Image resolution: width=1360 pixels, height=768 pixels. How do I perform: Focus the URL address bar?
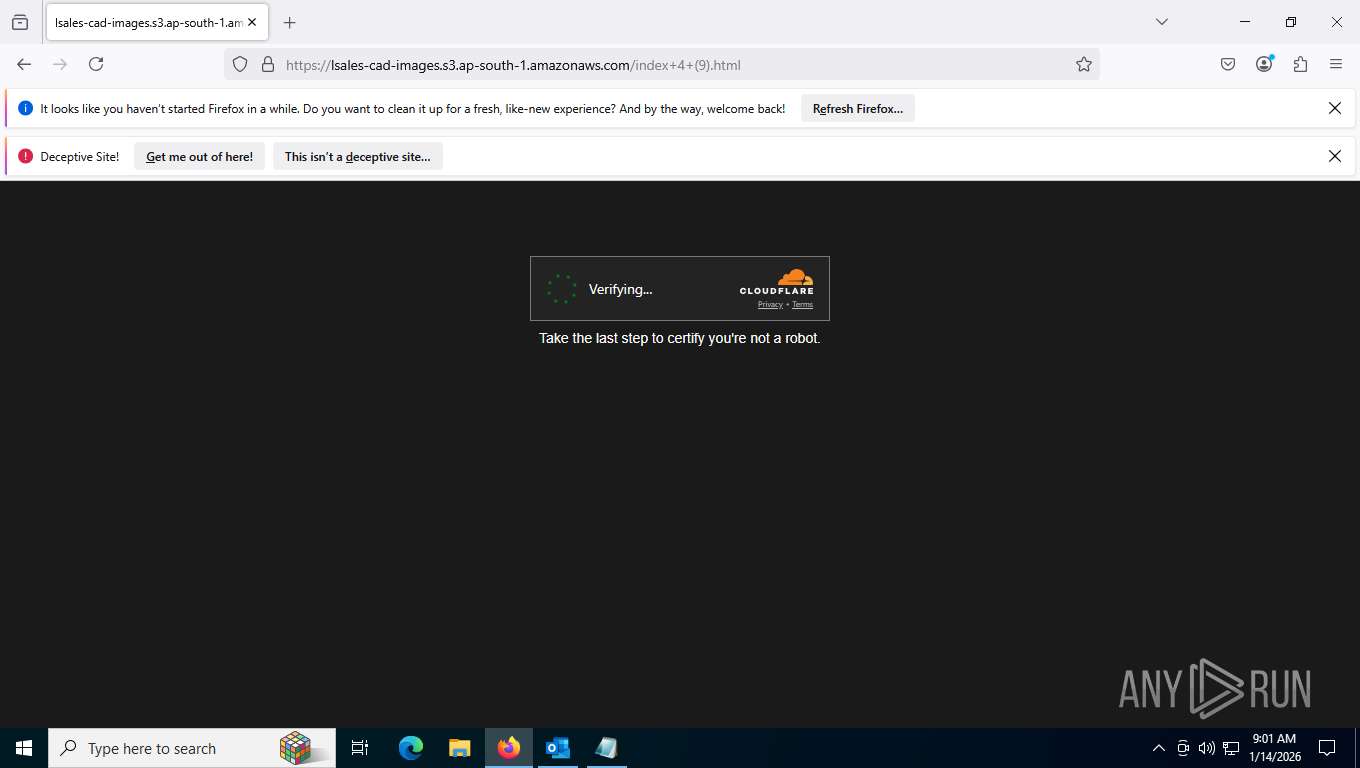pyautogui.click(x=662, y=65)
